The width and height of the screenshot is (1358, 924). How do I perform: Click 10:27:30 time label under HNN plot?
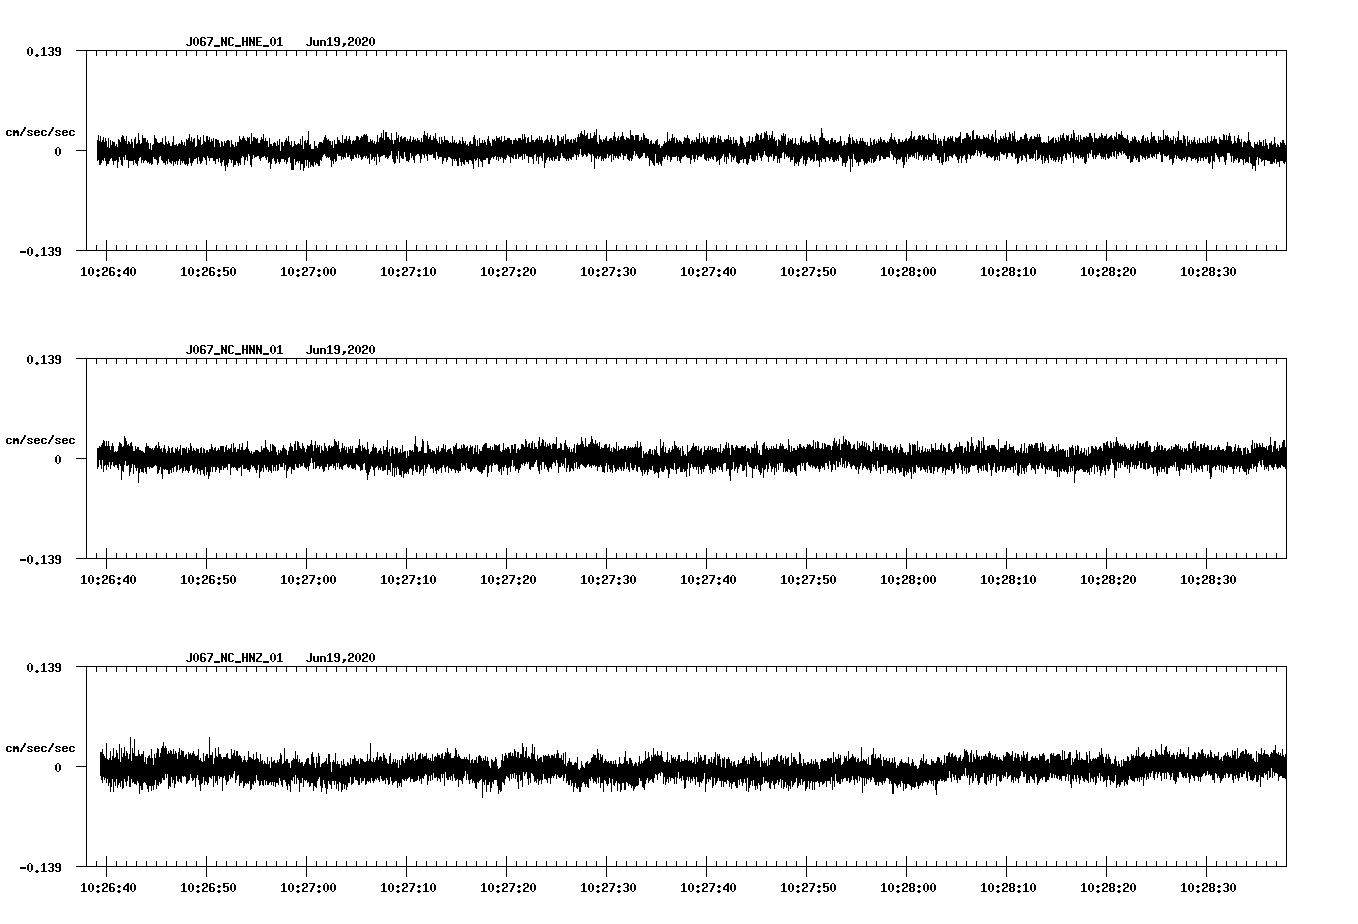[608, 580]
